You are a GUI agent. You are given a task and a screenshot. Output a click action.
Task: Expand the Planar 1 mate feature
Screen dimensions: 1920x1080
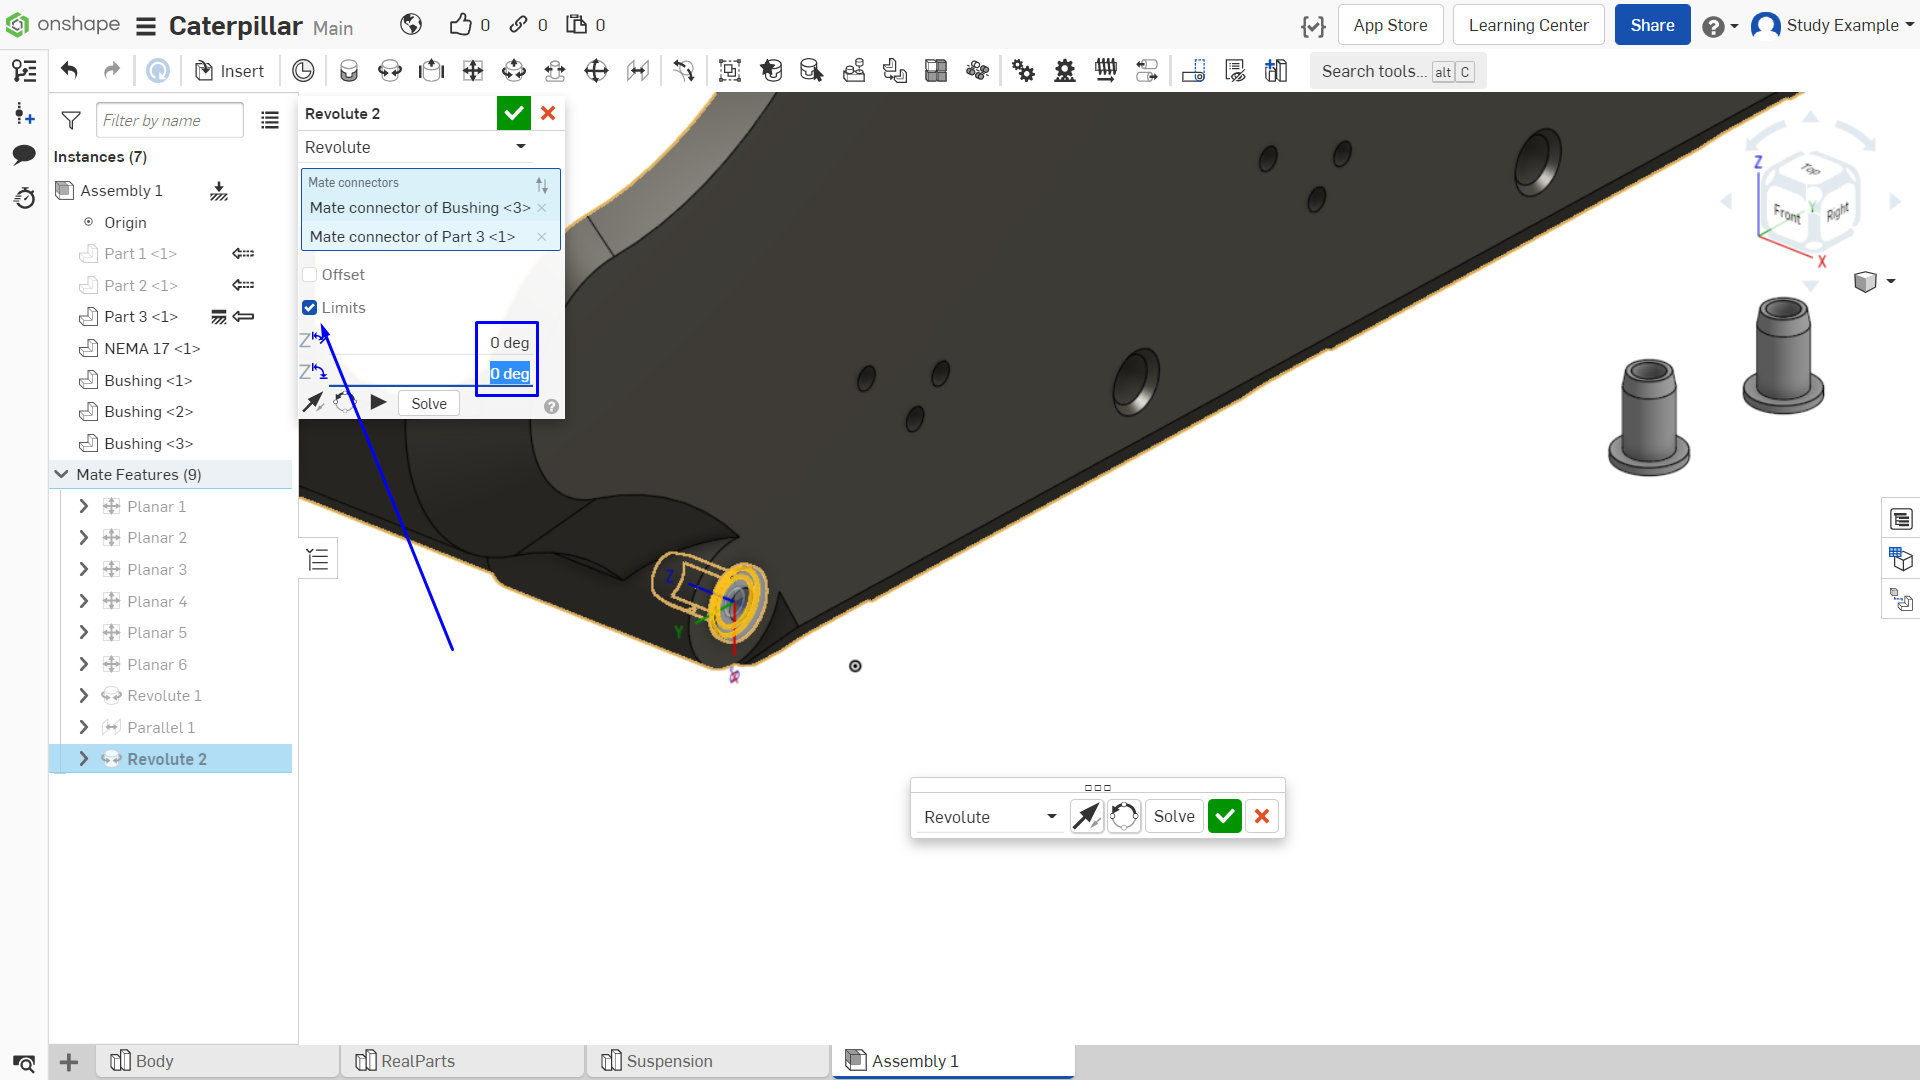(x=84, y=507)
